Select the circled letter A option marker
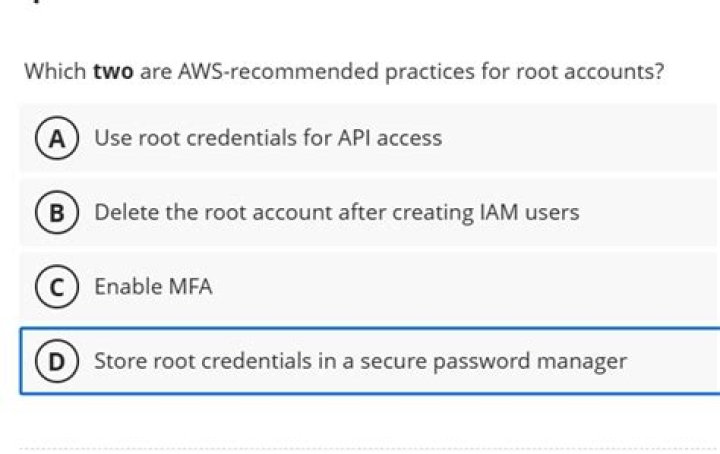The image size is (720, 454). click(51, 138)
